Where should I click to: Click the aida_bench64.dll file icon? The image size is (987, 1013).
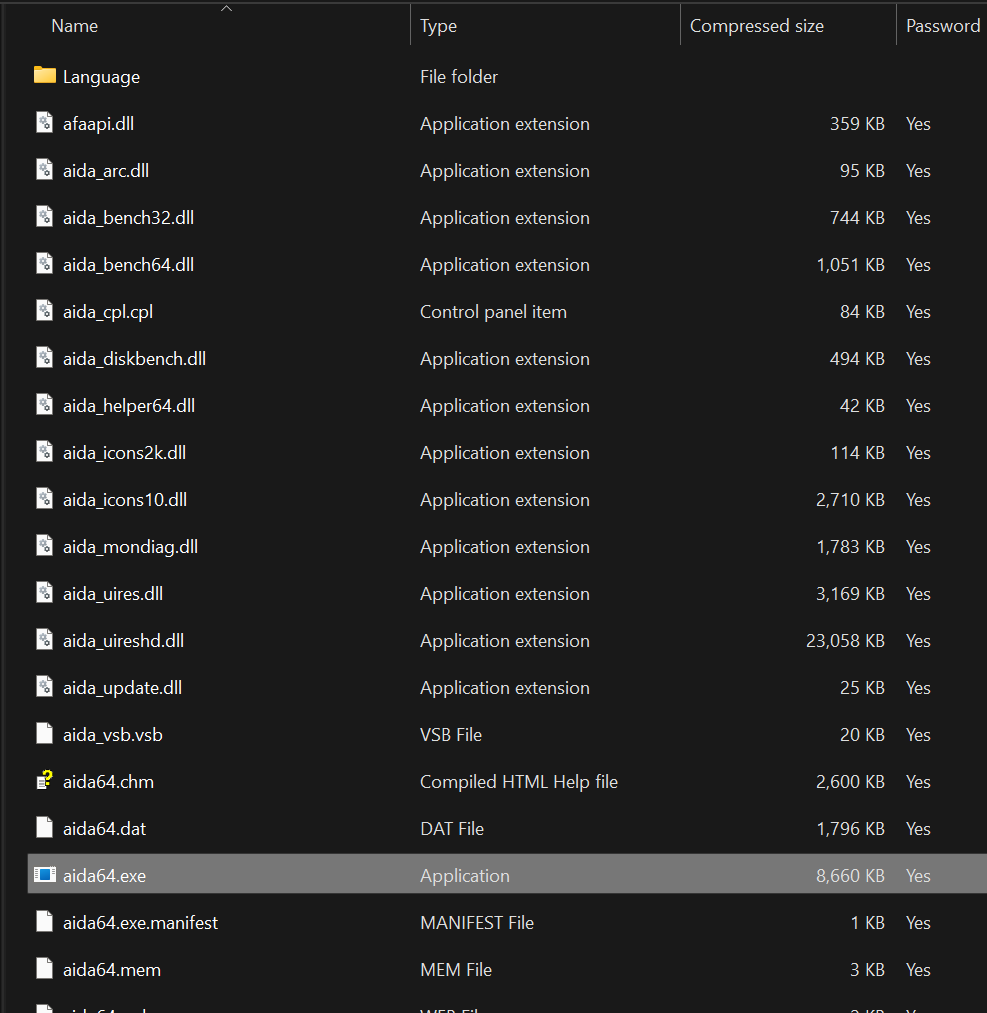click(x=45, y=264)
